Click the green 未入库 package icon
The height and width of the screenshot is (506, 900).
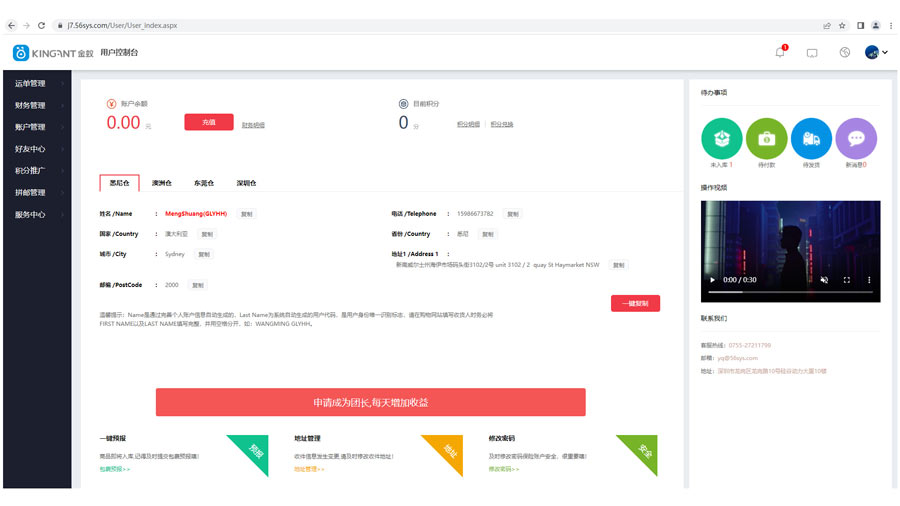[x=722, y=139]
